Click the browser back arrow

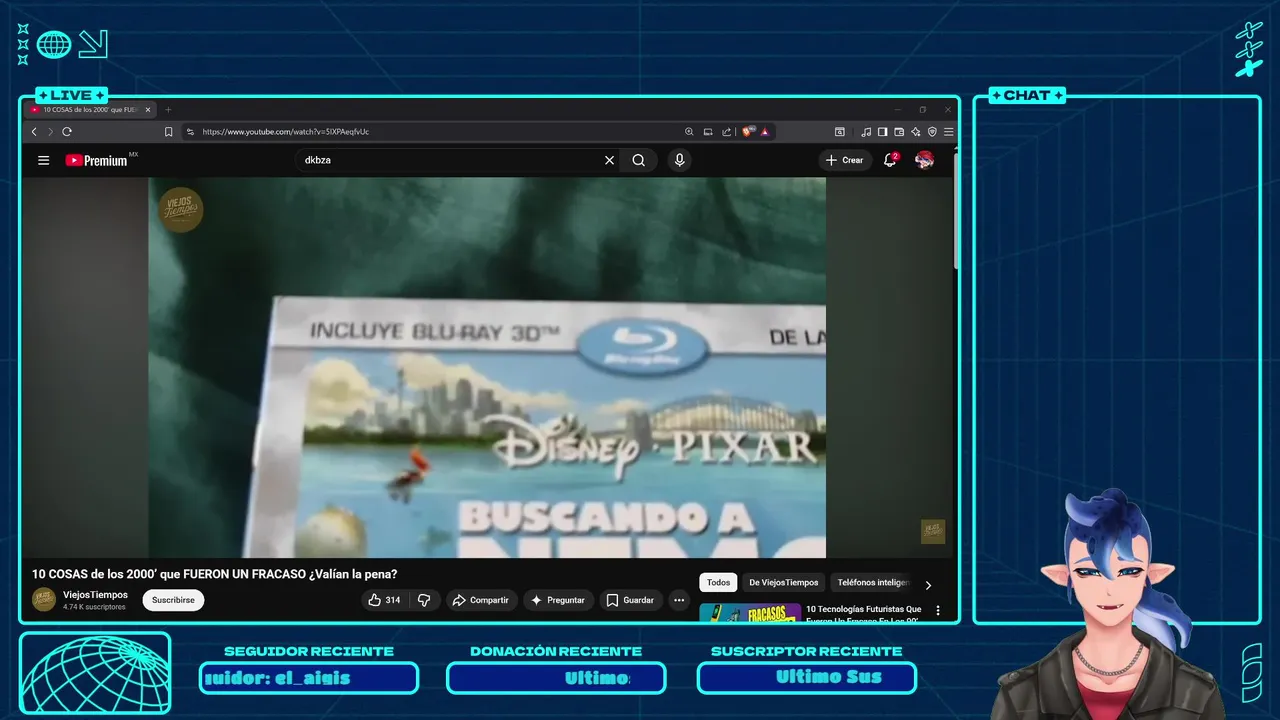[x=34, y=131]
